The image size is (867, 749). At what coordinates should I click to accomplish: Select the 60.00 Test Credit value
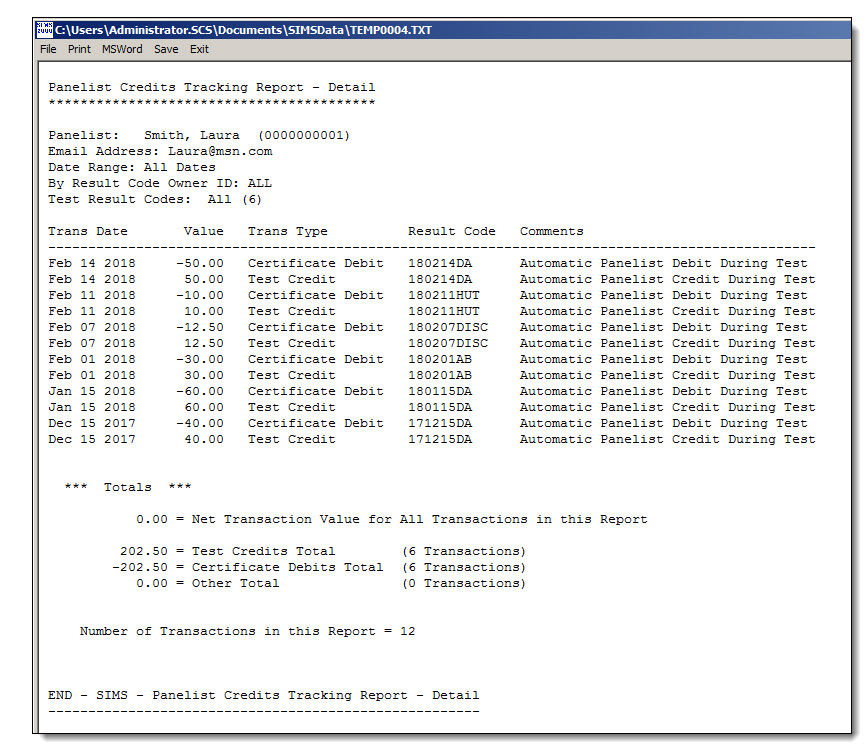(204, 408)
